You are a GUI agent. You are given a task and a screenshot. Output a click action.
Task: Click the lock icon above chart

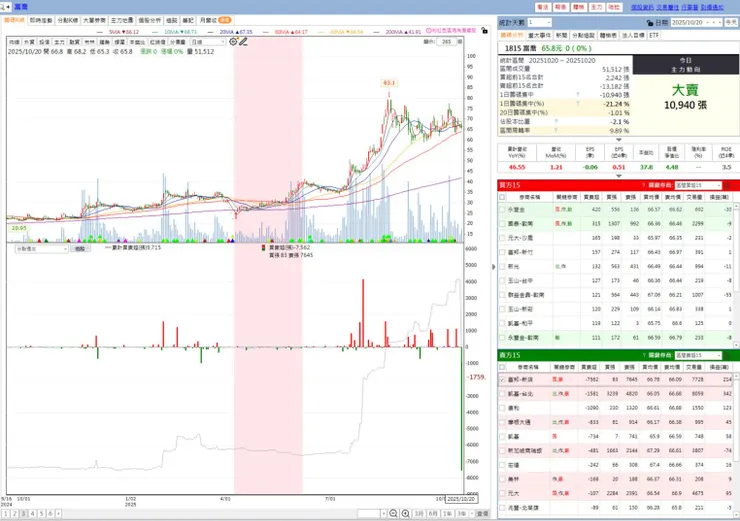[484, 31]
